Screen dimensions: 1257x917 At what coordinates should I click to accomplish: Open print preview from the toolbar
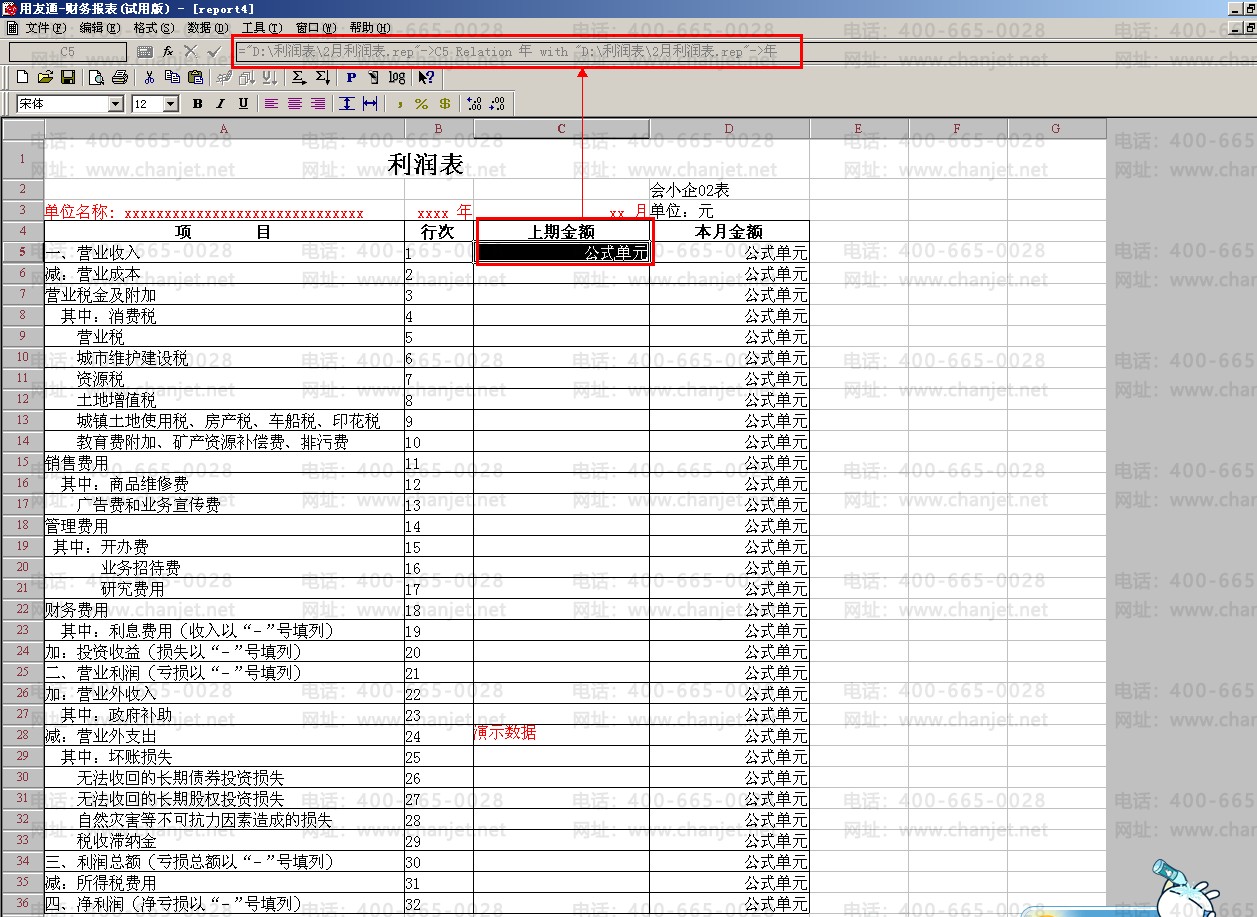pyautogui.click(x=97, y=77)
